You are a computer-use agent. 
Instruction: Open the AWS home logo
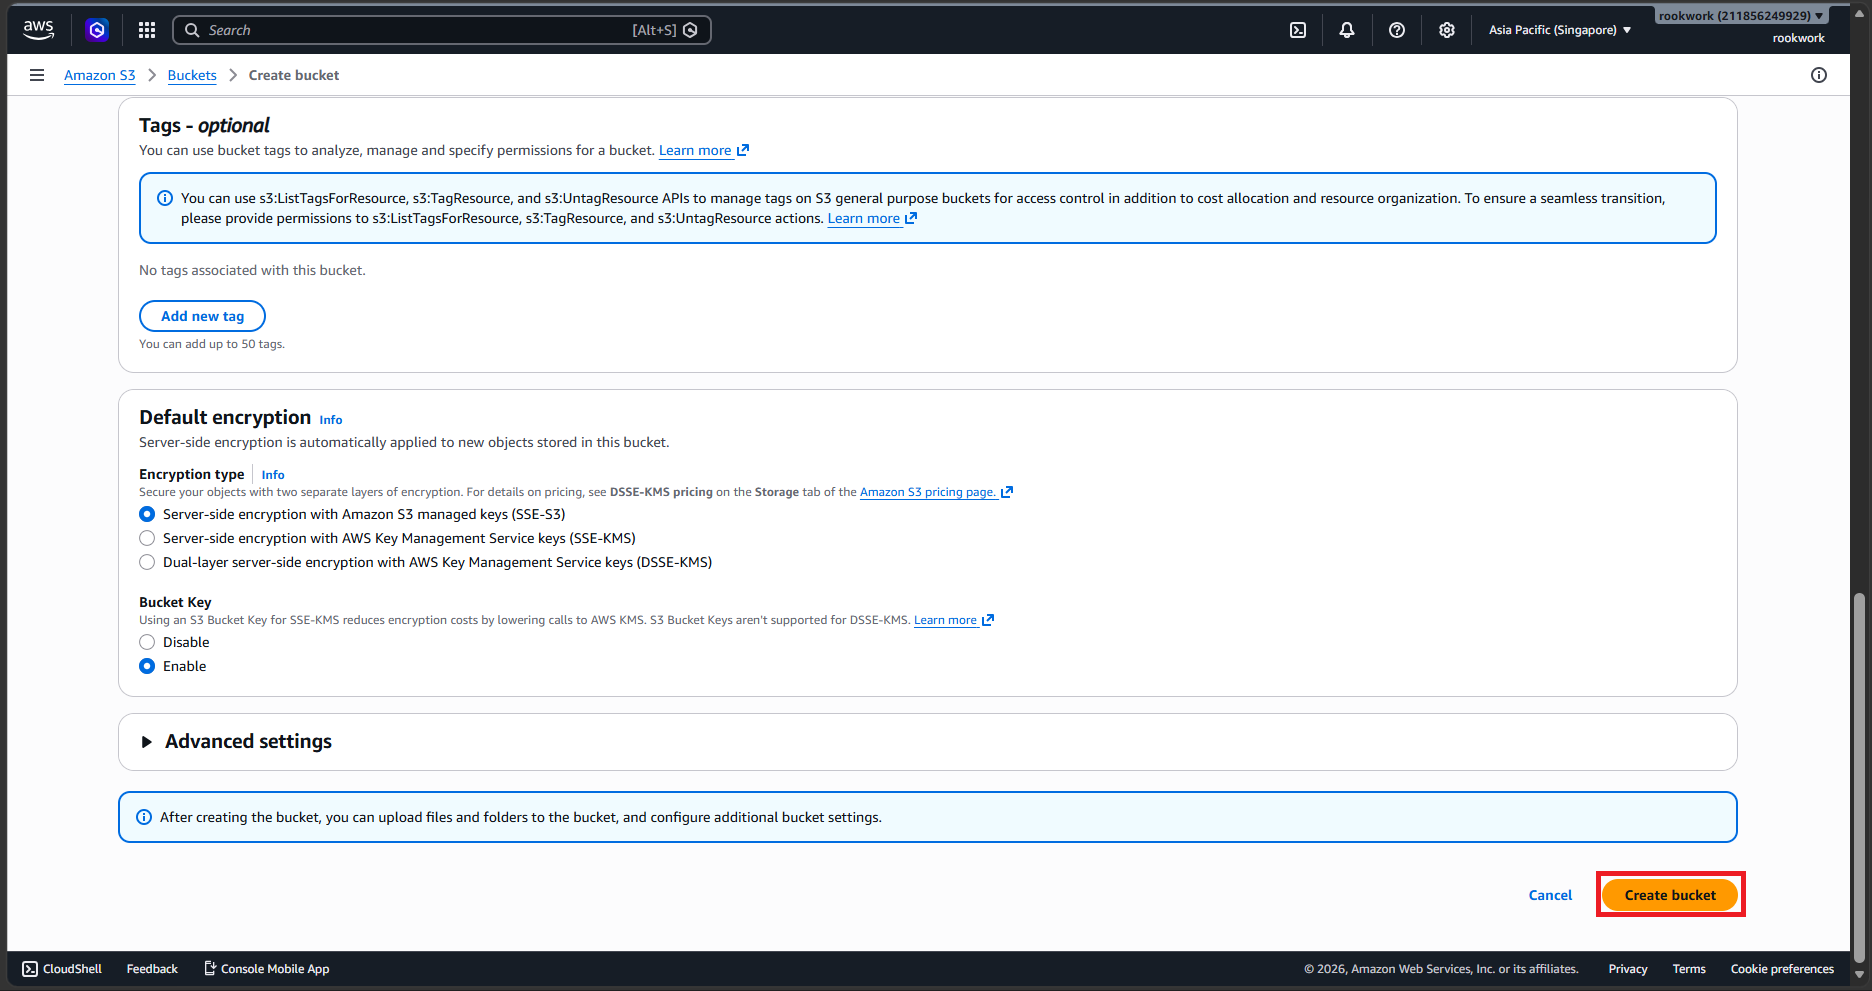click(38, 30)
